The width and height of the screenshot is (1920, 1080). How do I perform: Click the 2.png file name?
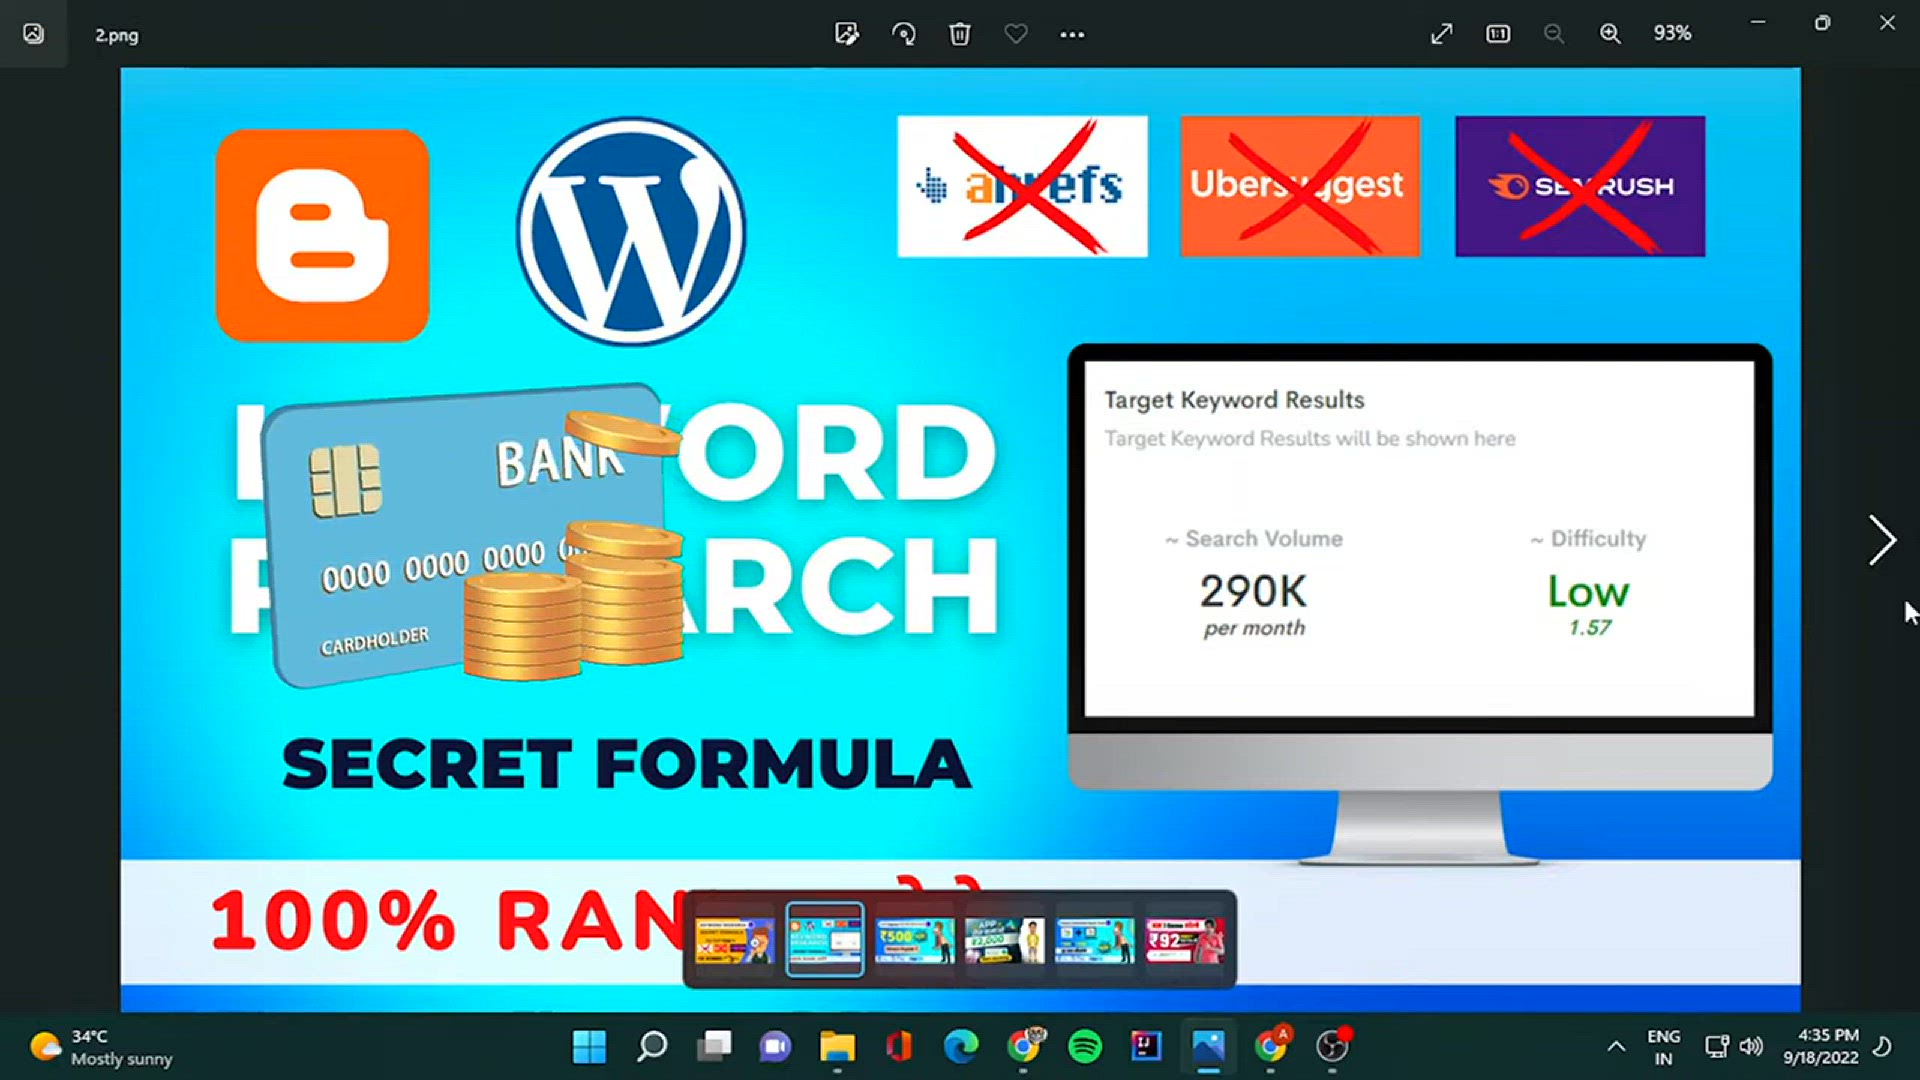pos(117,35)
